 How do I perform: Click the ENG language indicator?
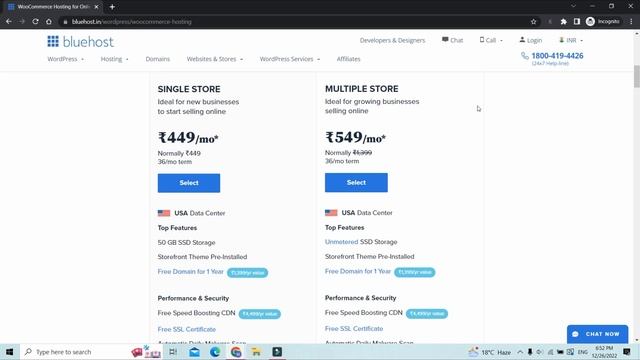(582, 352)
